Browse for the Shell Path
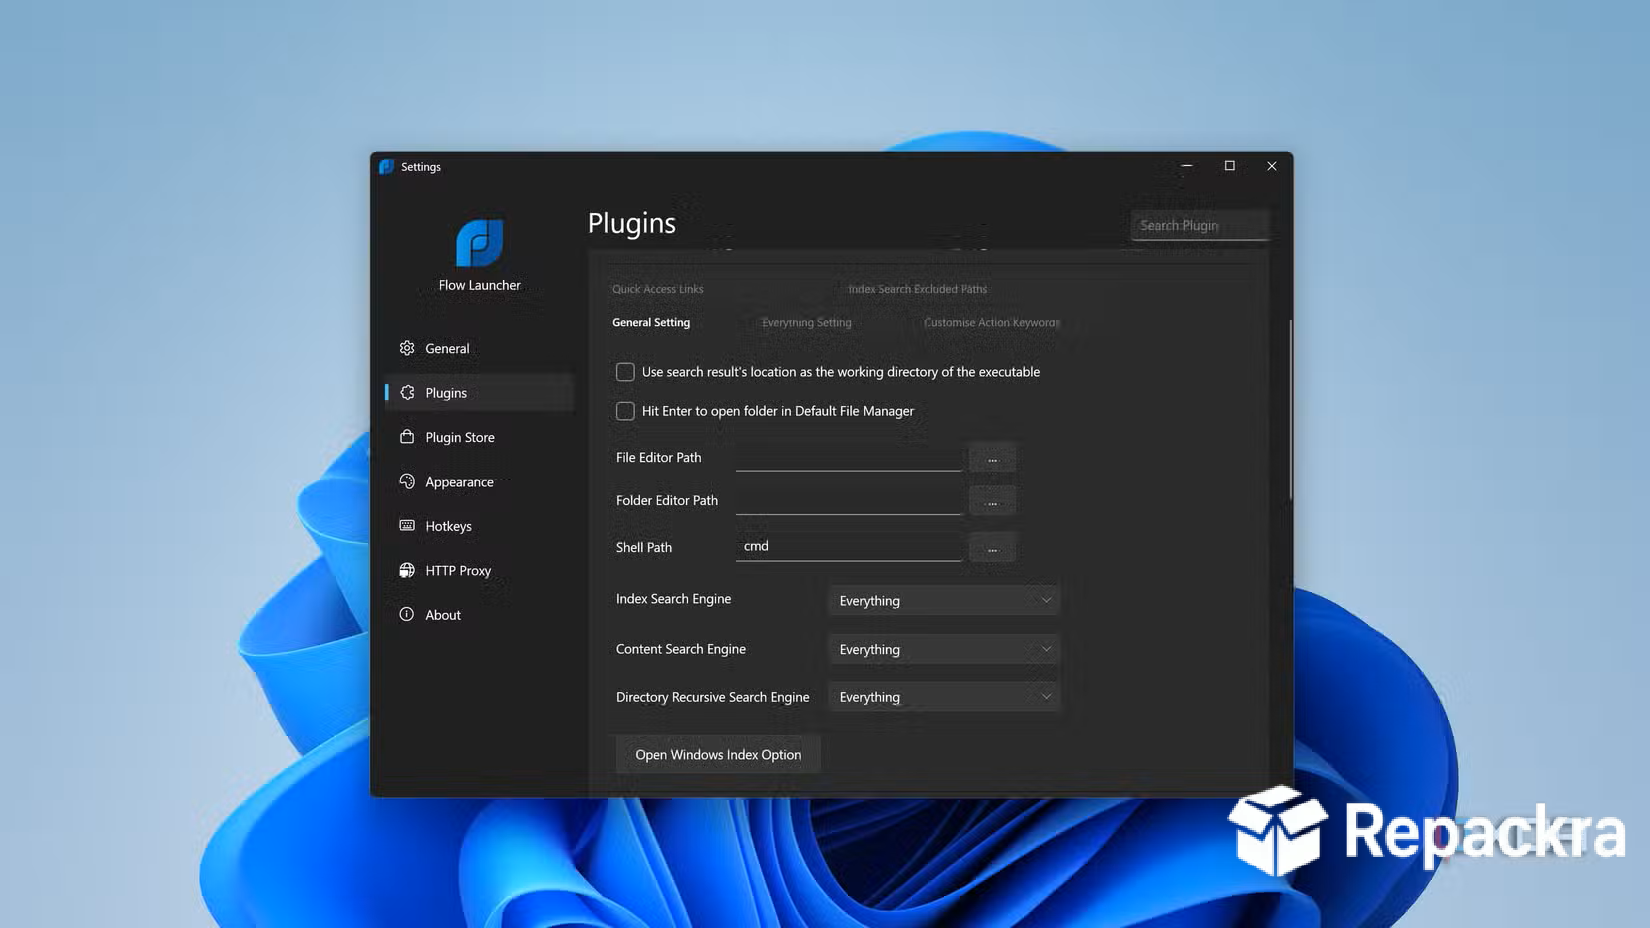Viewport: 1650px width, 928px height. pyautogui.click(x=992, y=547)
